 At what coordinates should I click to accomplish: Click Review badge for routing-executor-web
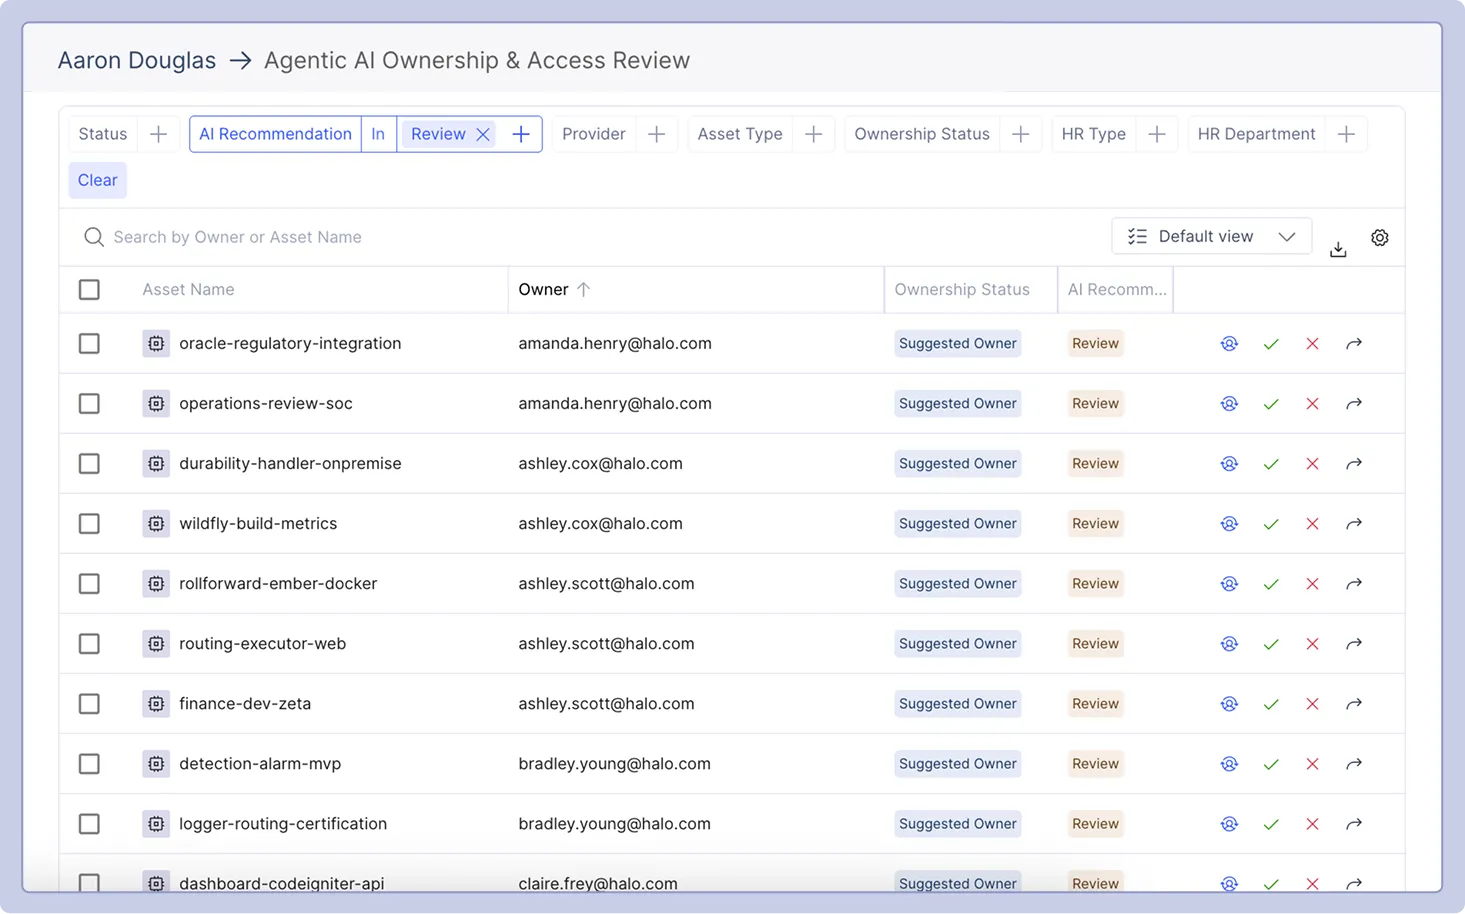pos(1095,644)
